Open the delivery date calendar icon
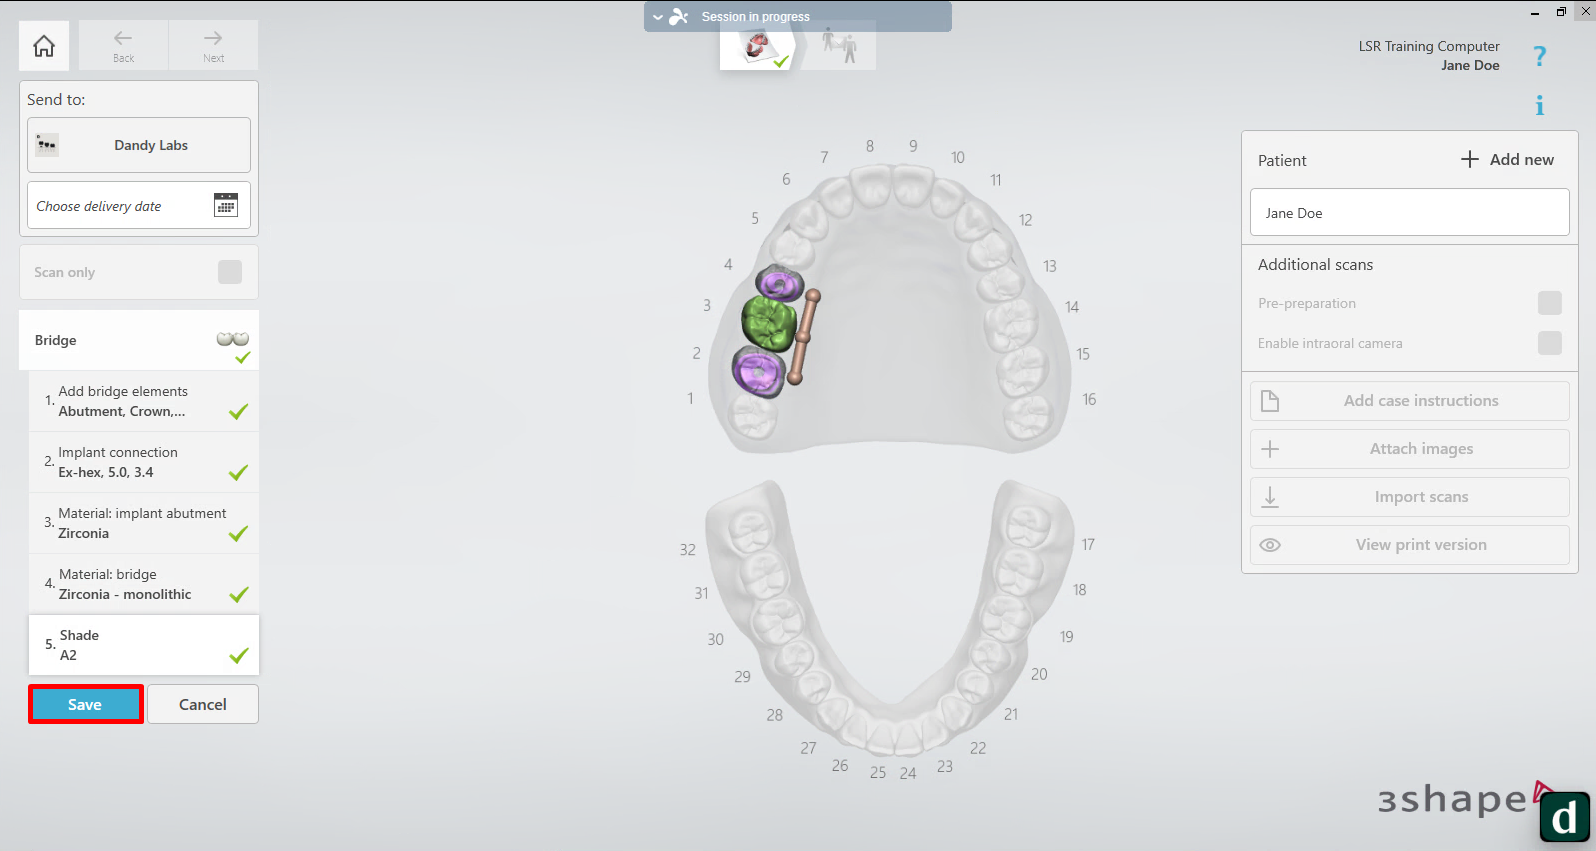 point(226,205)
